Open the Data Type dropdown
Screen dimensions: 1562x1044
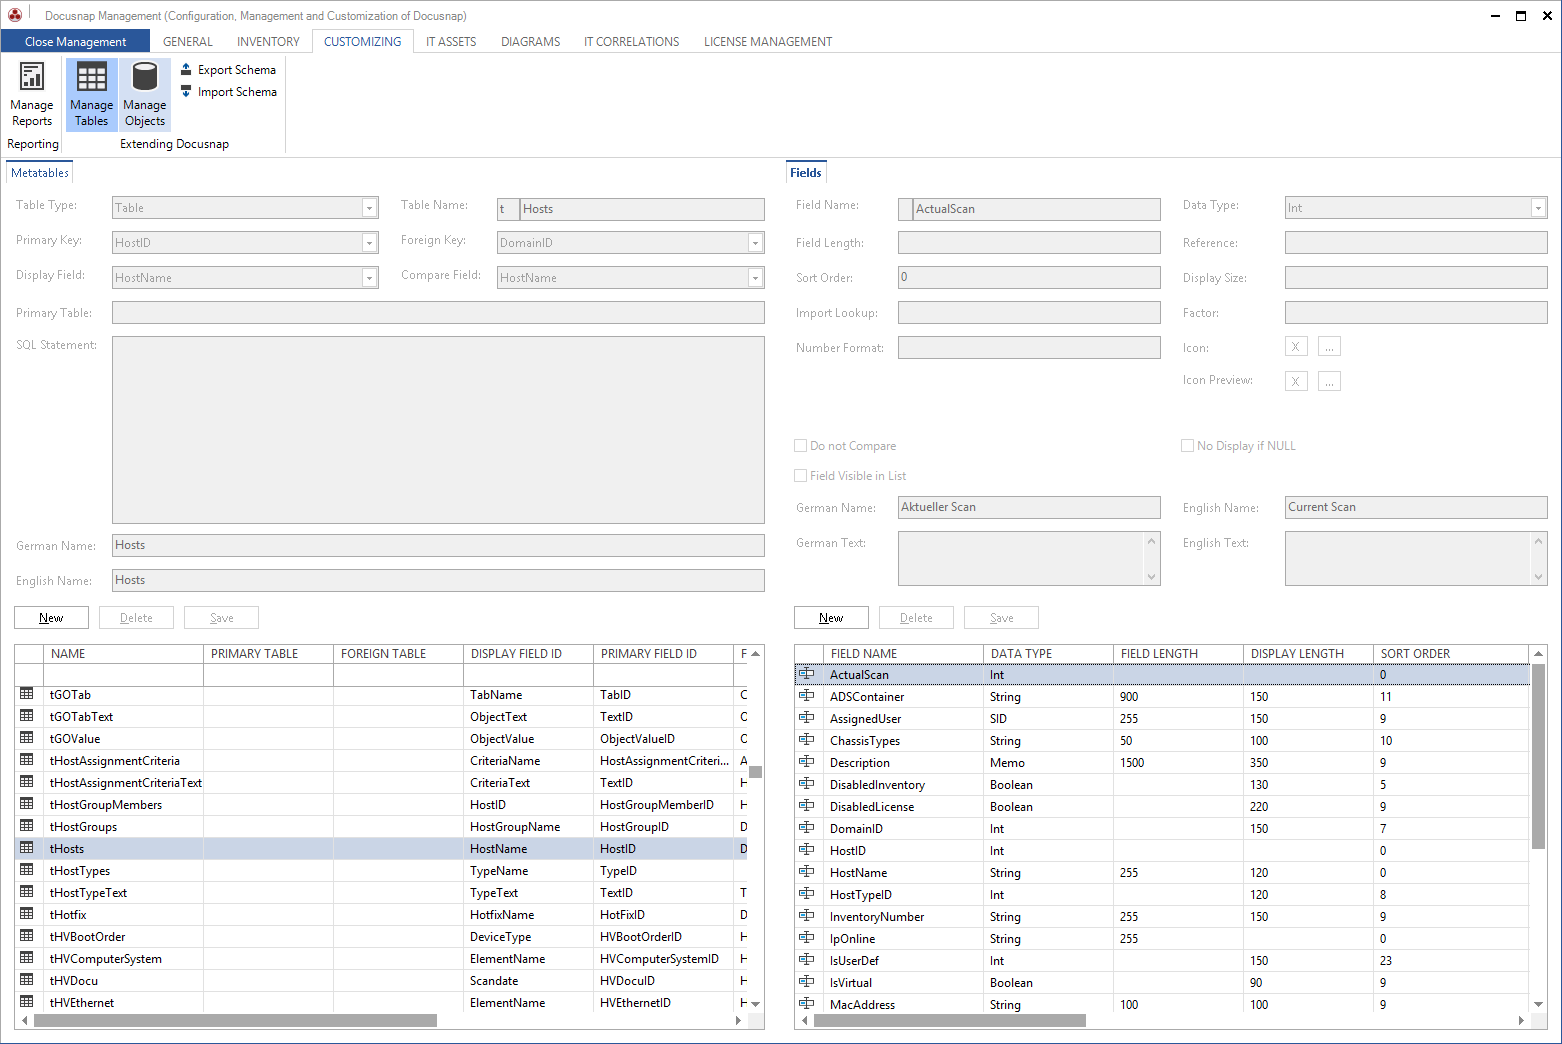(1539, 208)
